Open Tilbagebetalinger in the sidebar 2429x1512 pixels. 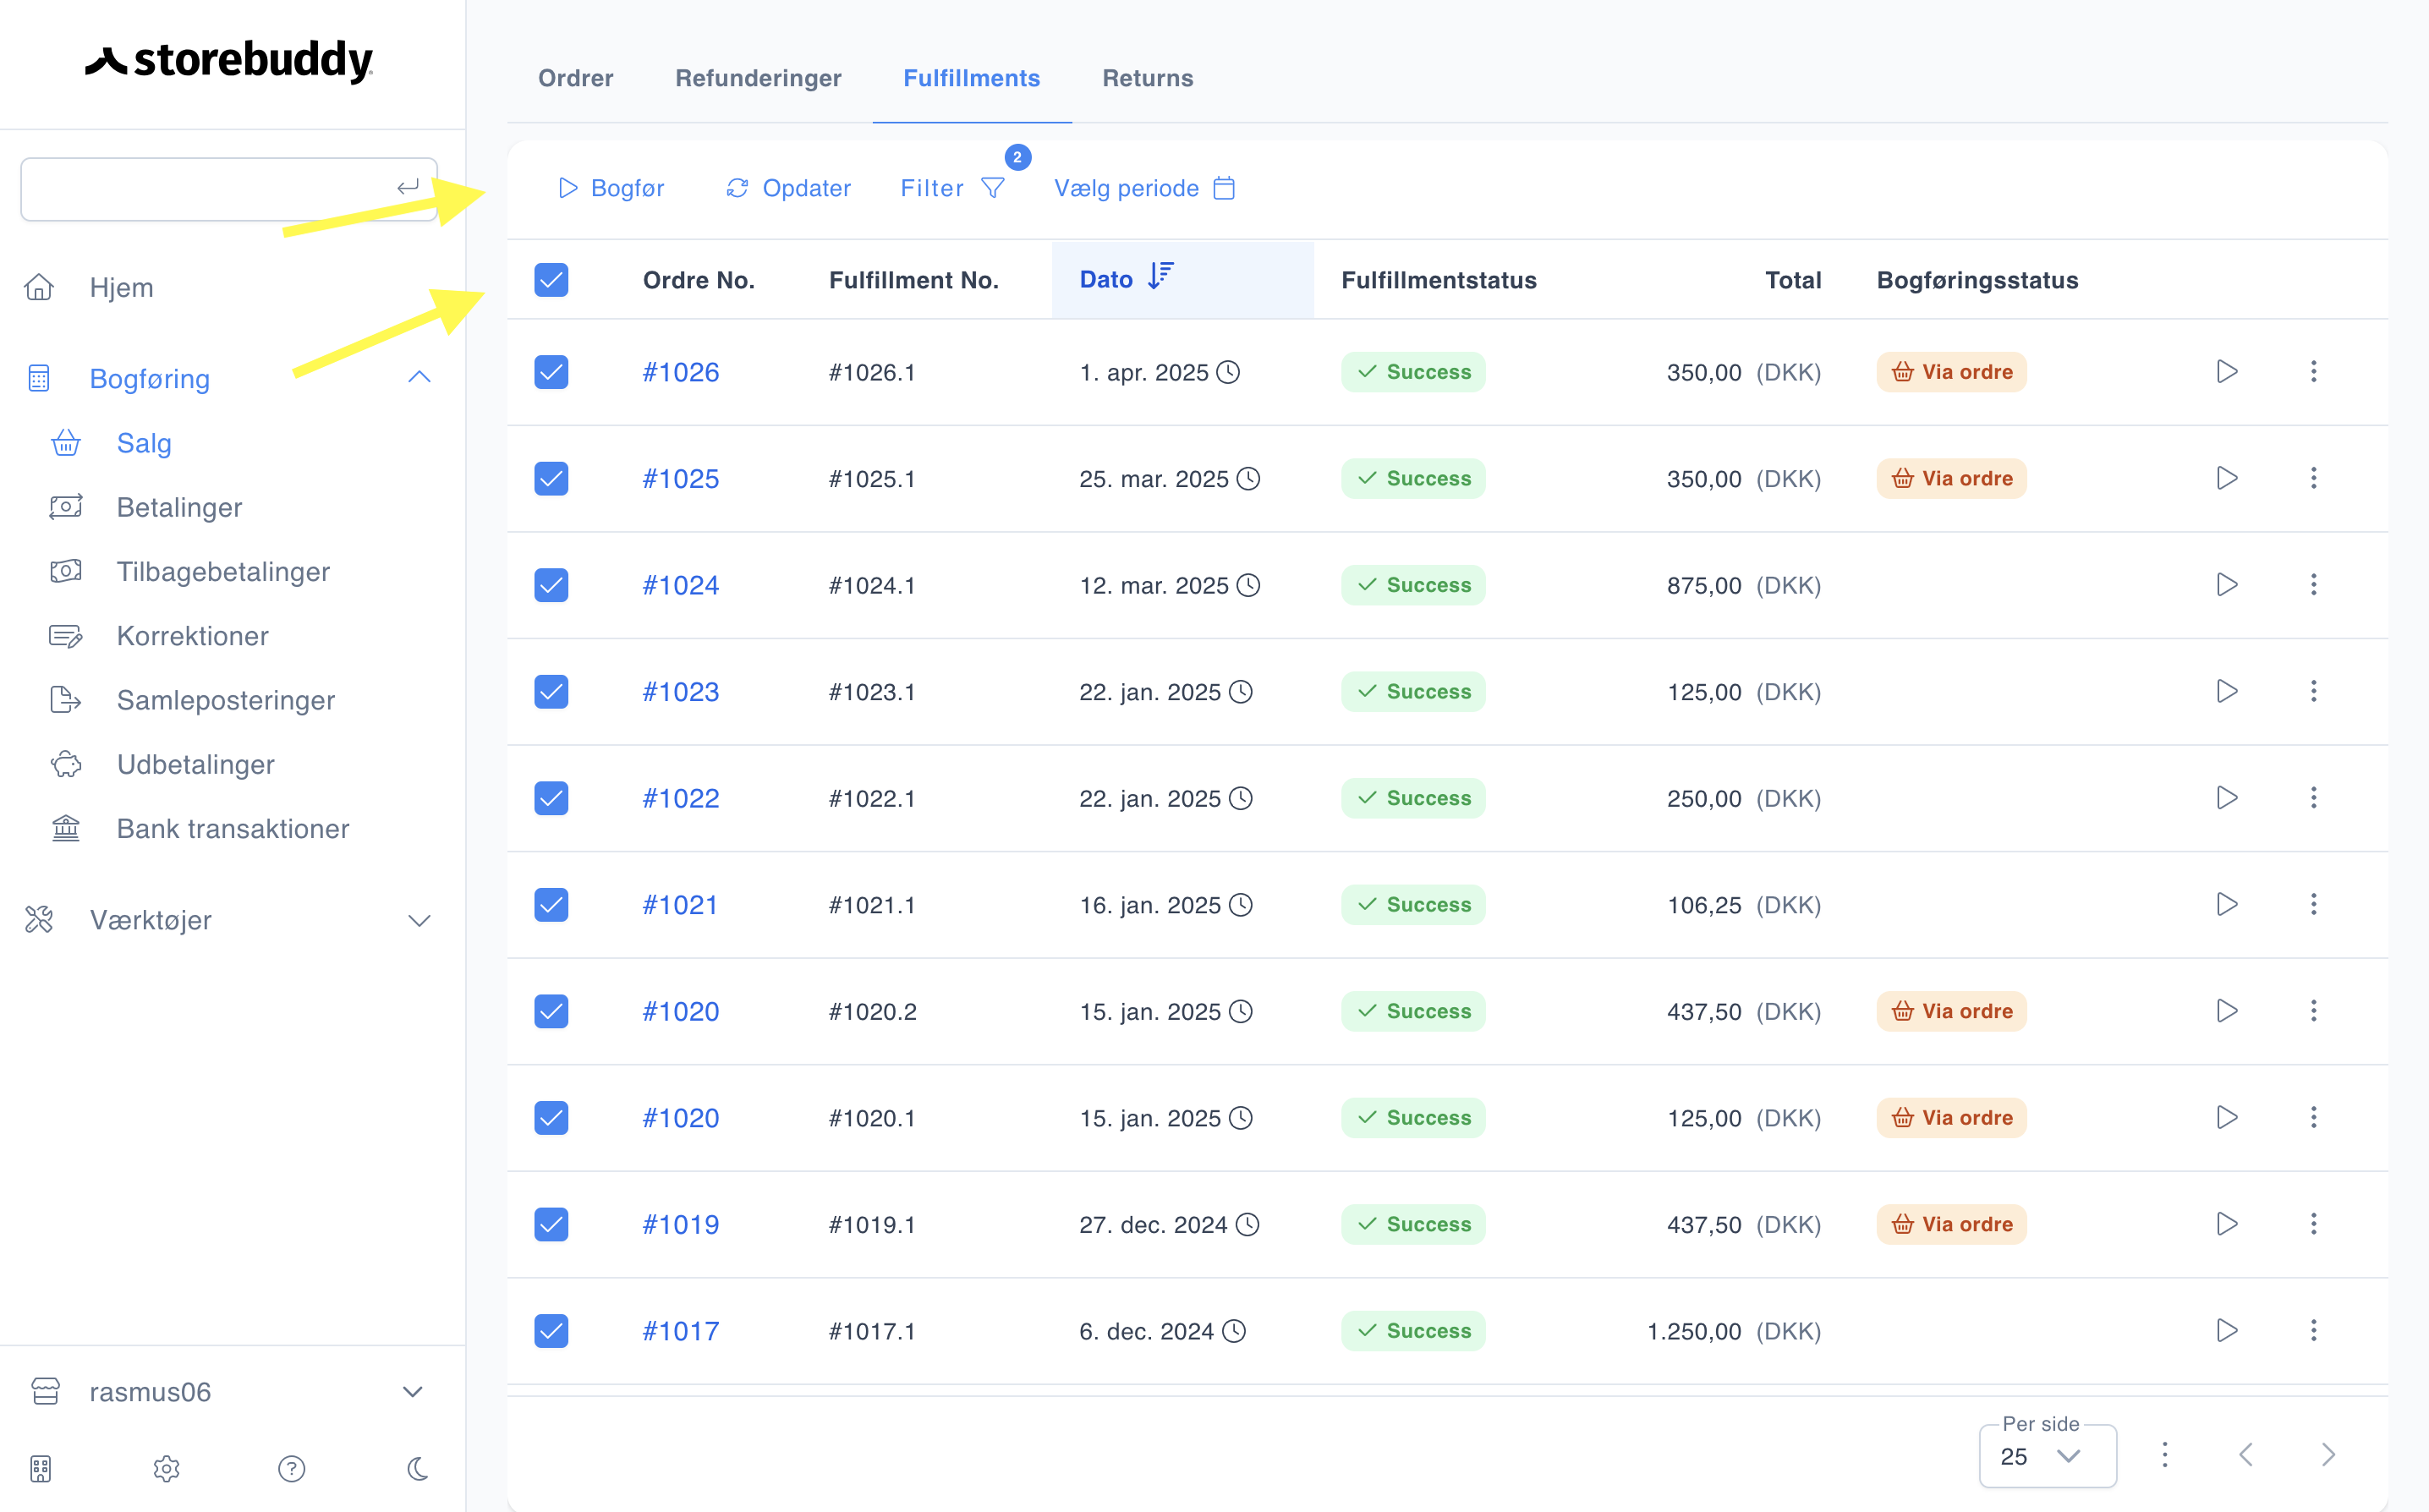tap(222, 571)
